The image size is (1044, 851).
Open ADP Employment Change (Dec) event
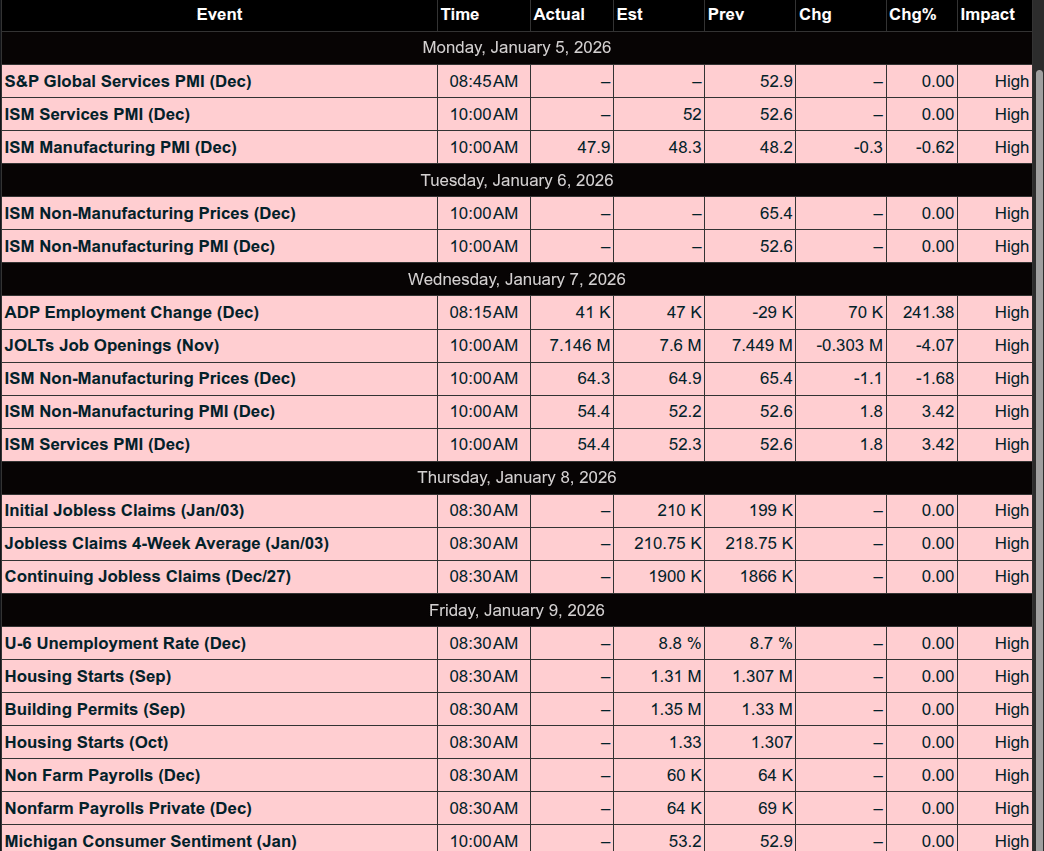tap(132, 312)
